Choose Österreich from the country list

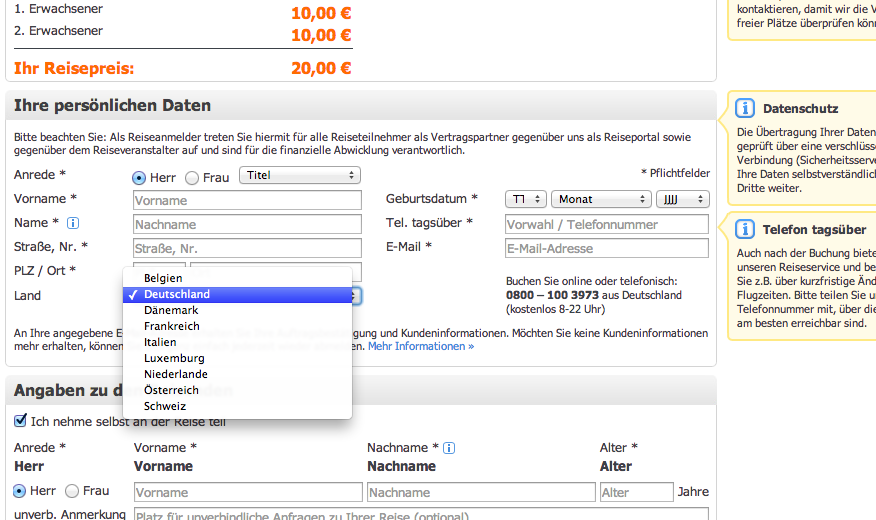coord(237,390)
